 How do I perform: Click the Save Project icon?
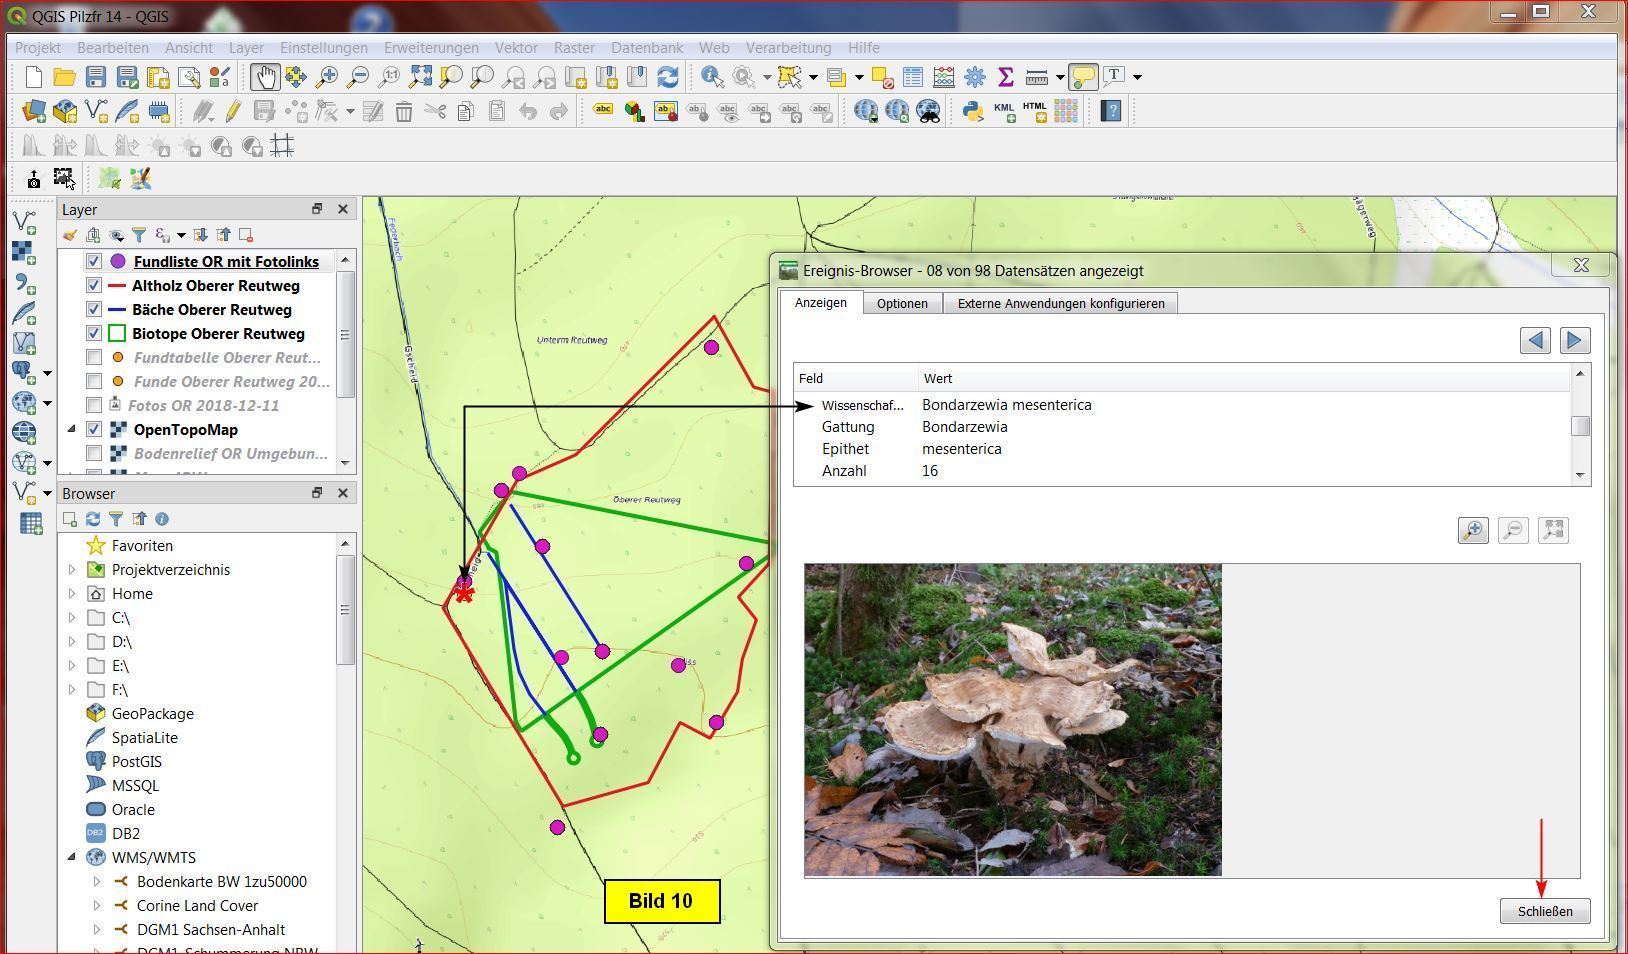tap(96, 77)
